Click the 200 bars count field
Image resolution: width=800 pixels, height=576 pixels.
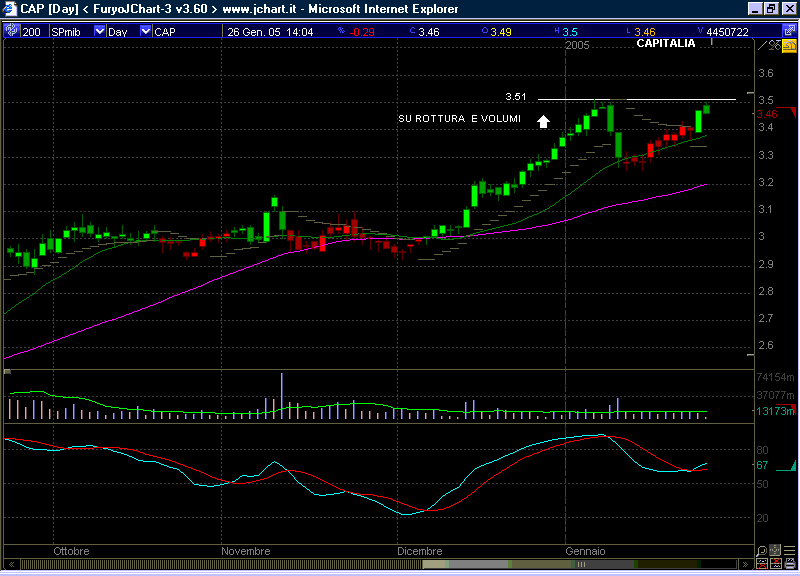tap(32, 31)
